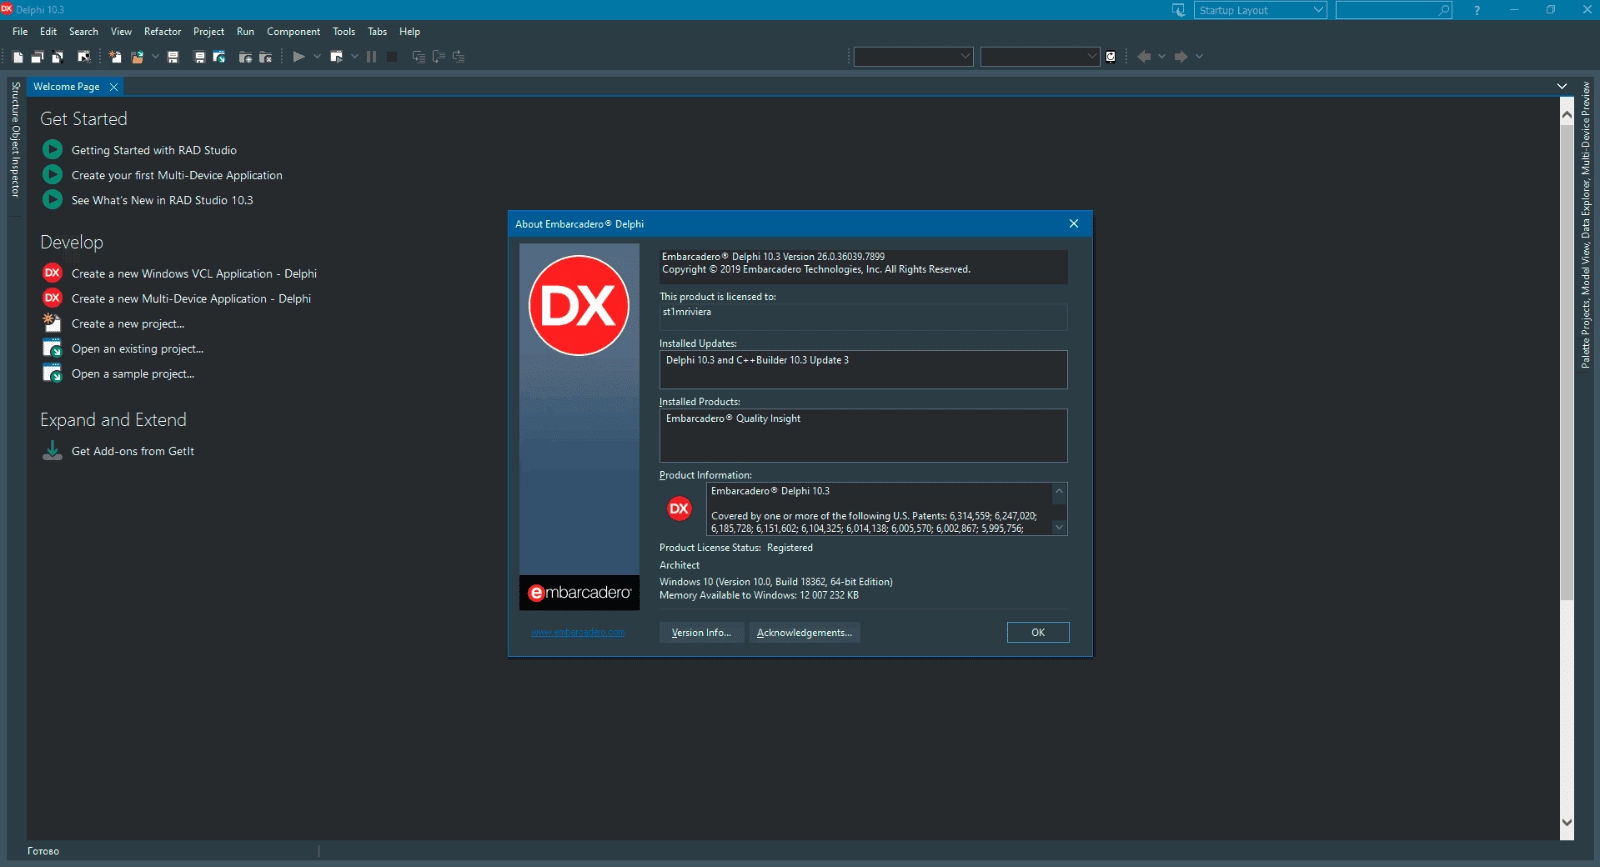Open the Refactor menu
1600x867 pixels.
click(162, 32)
